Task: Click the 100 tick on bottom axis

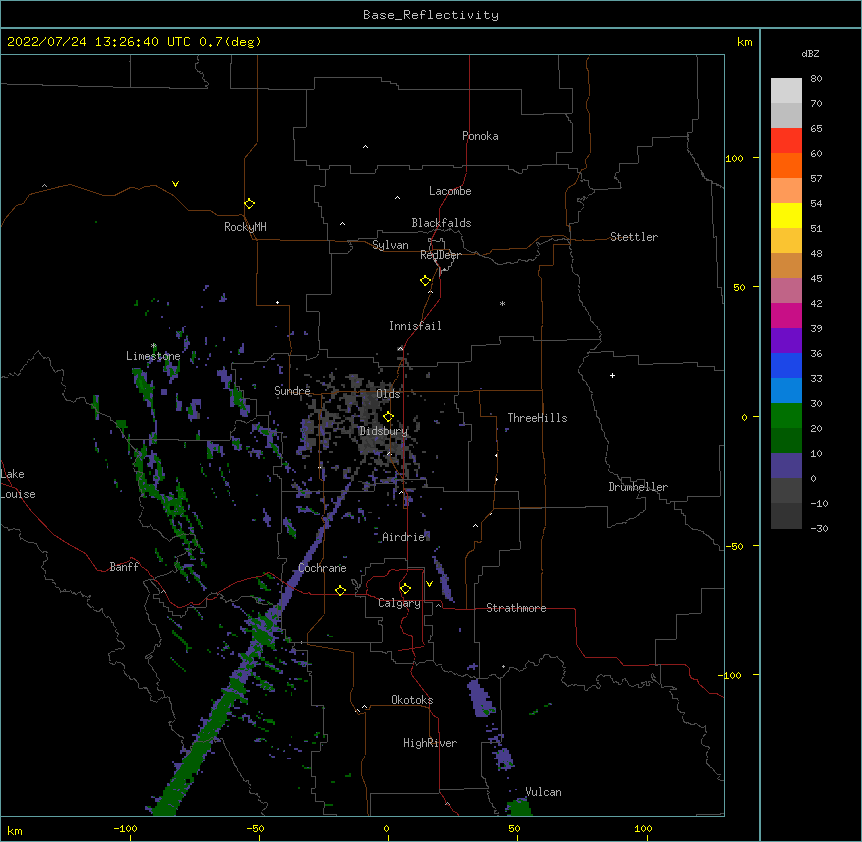Action: click(x=643, y=828)
